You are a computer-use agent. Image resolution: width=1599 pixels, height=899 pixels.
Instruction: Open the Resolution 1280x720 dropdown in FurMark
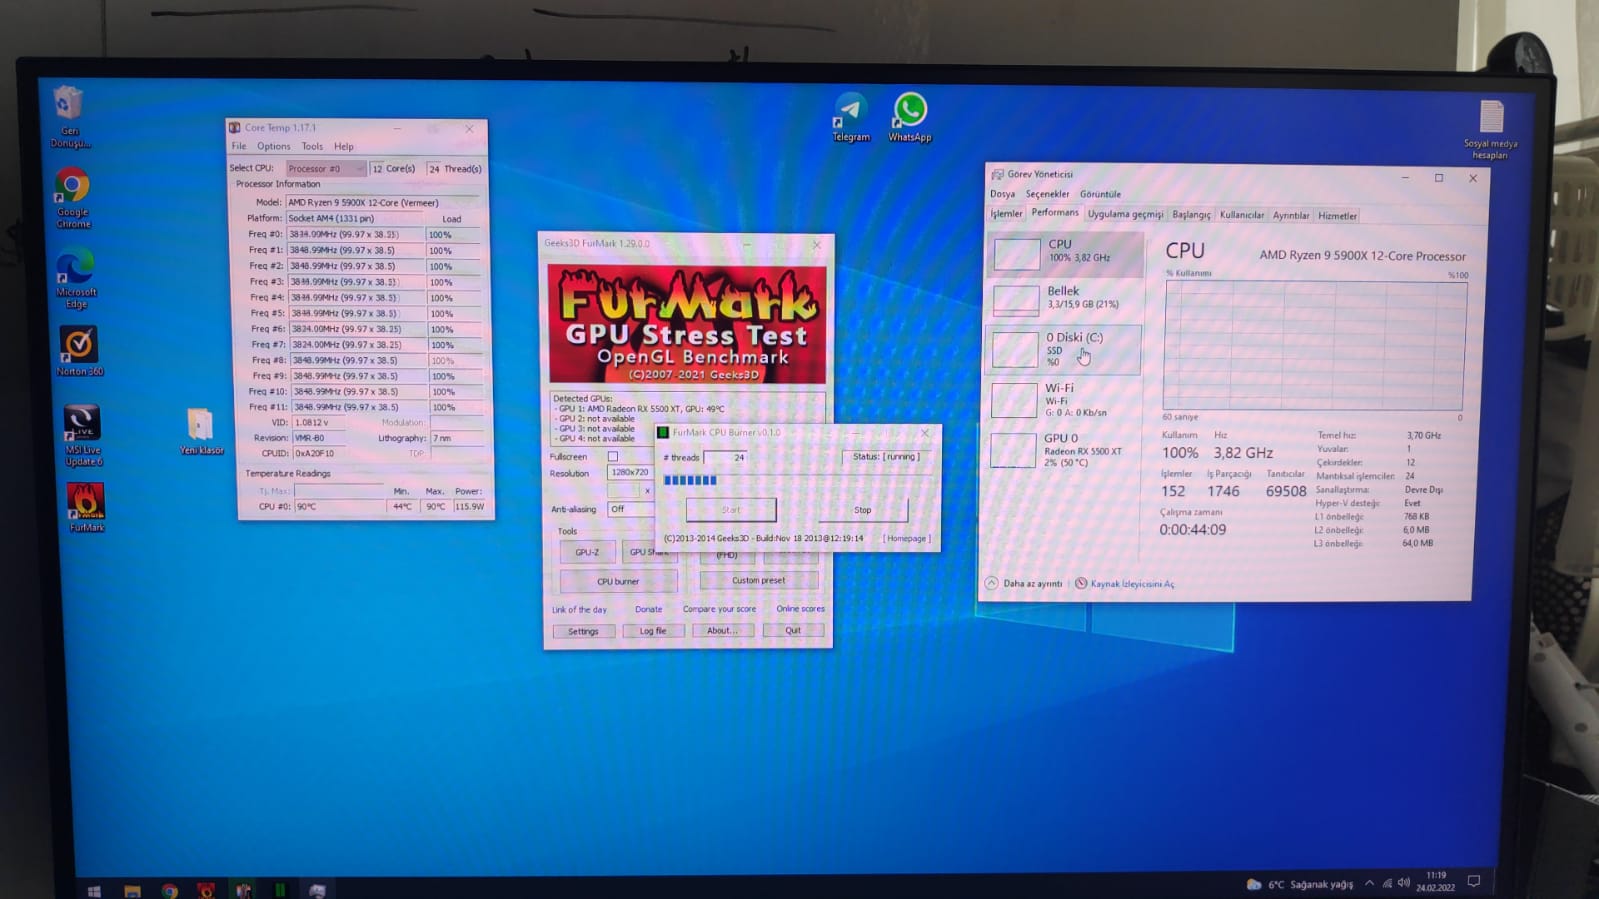point(630,472)
